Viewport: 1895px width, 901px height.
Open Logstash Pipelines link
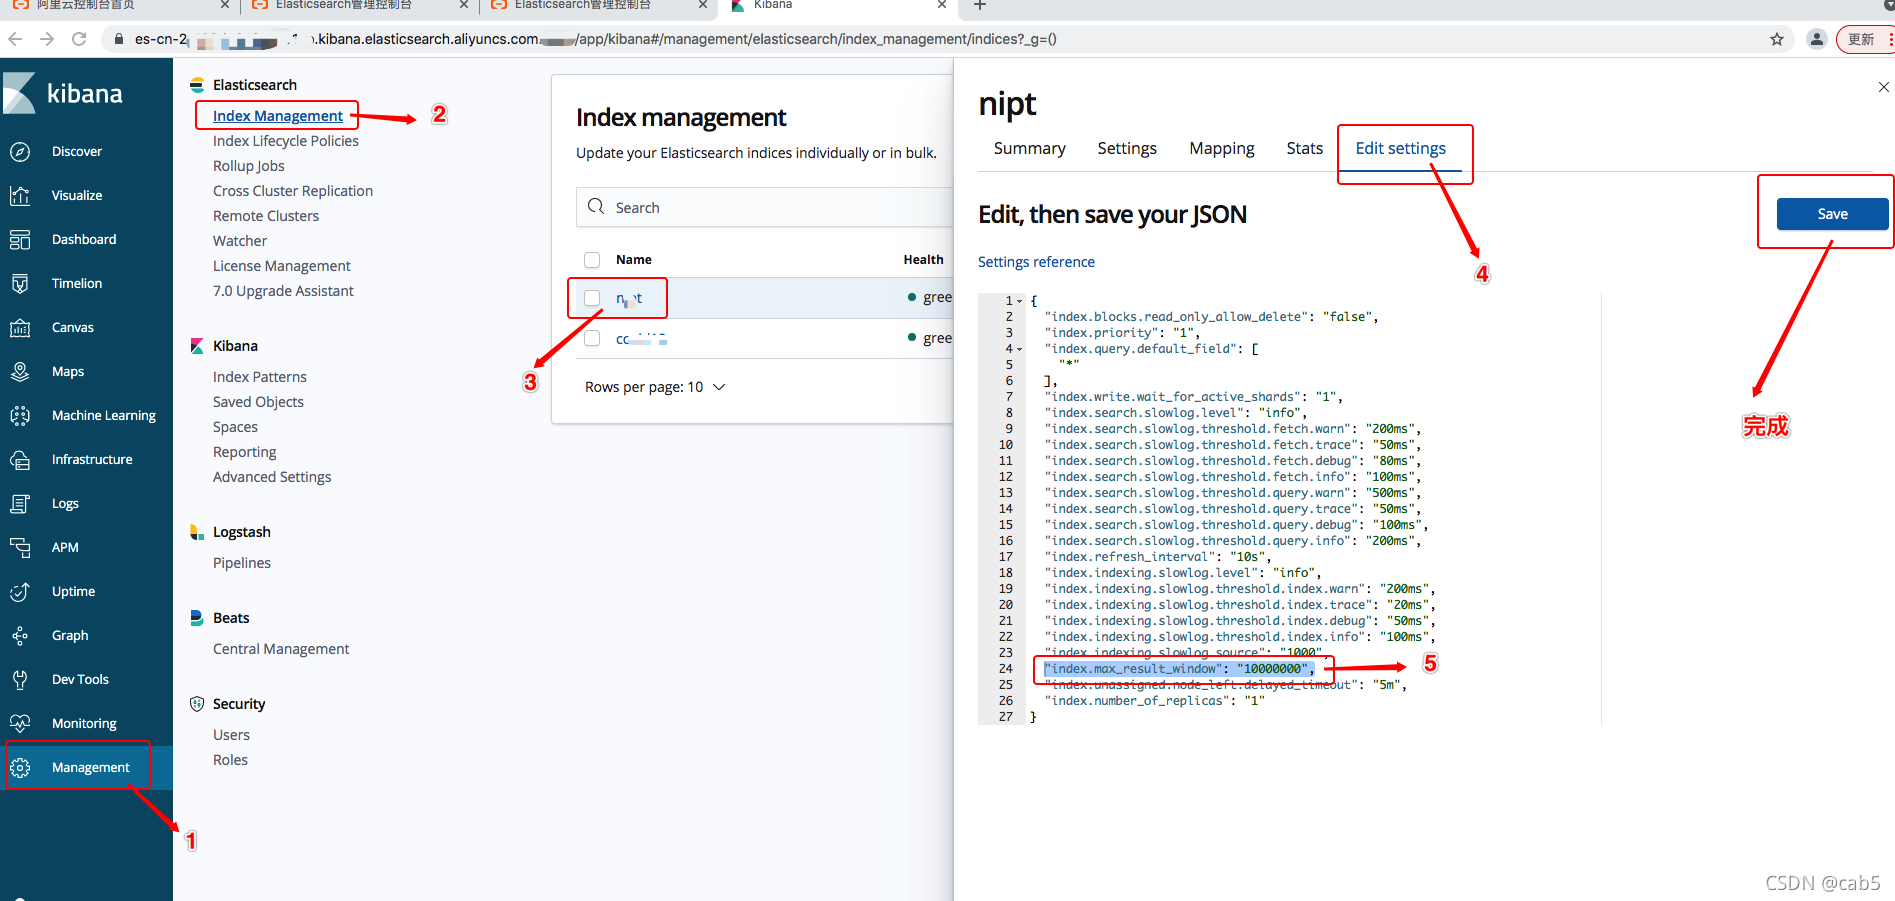tap(241, 563)
